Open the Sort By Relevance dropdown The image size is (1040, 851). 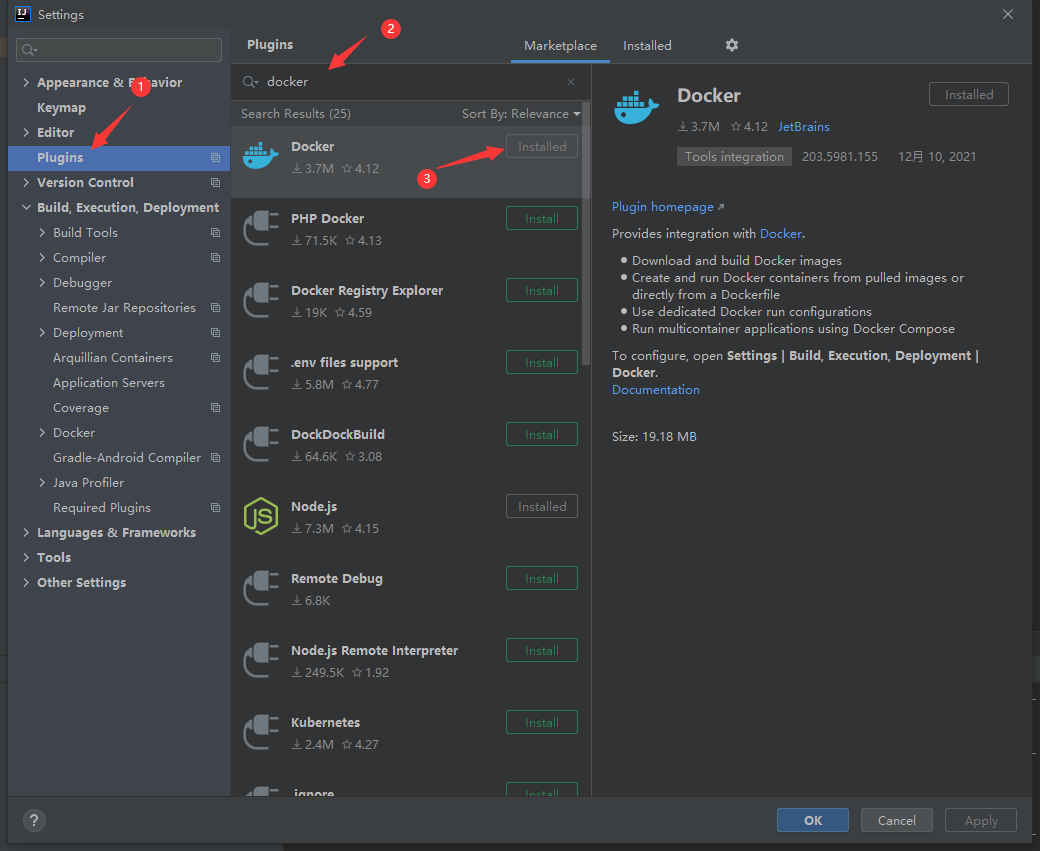click(521, 114)
